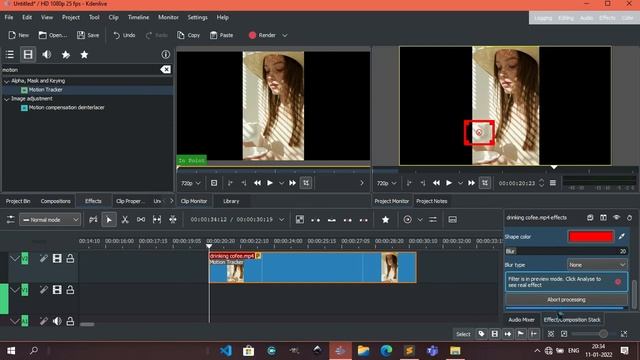
Task: Click the Render button
Action: point(262,35)
